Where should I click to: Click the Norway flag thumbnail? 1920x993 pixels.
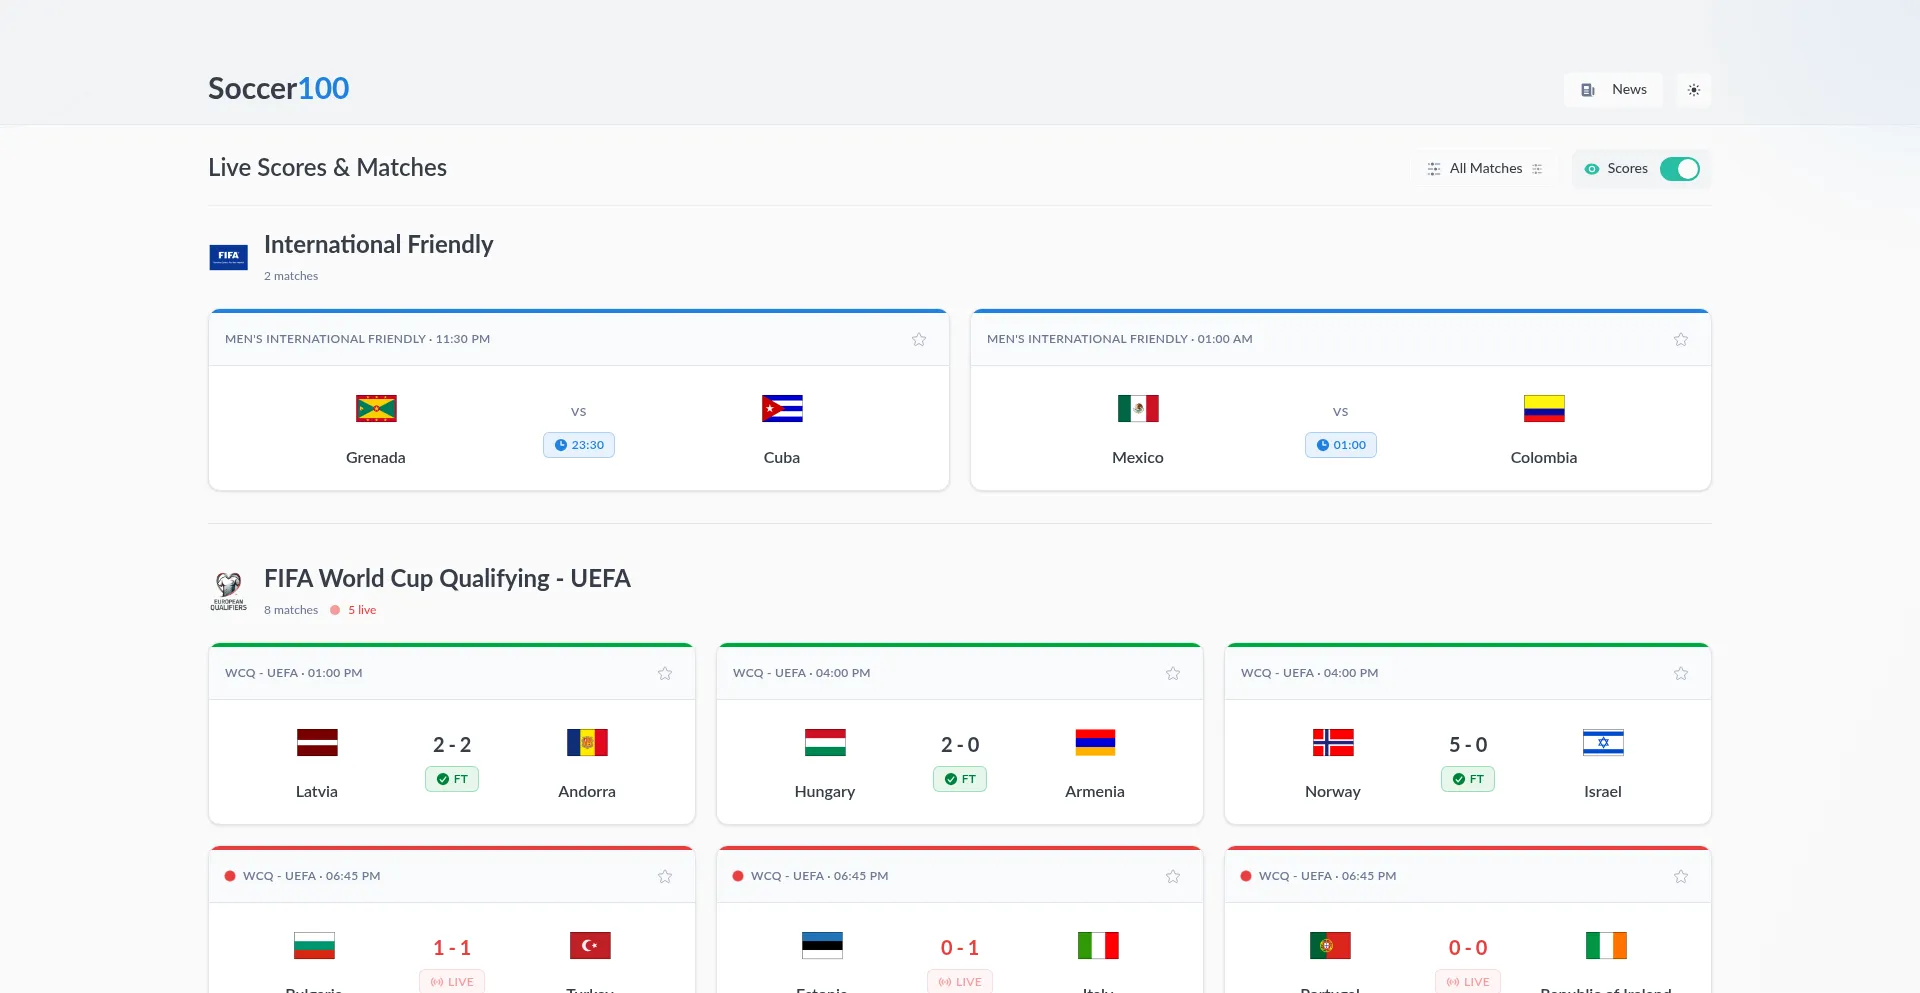click(1332, 743)
